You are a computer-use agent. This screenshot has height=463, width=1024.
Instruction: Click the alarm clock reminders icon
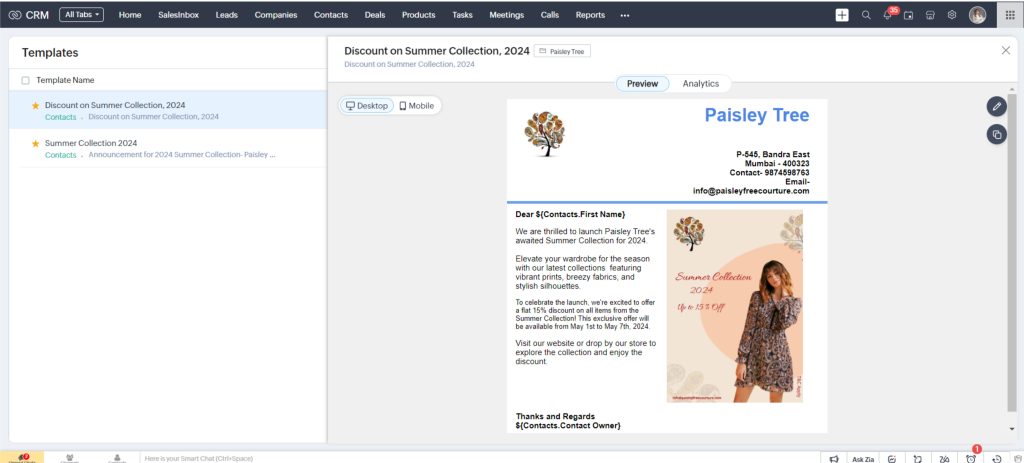click(971, 458)
